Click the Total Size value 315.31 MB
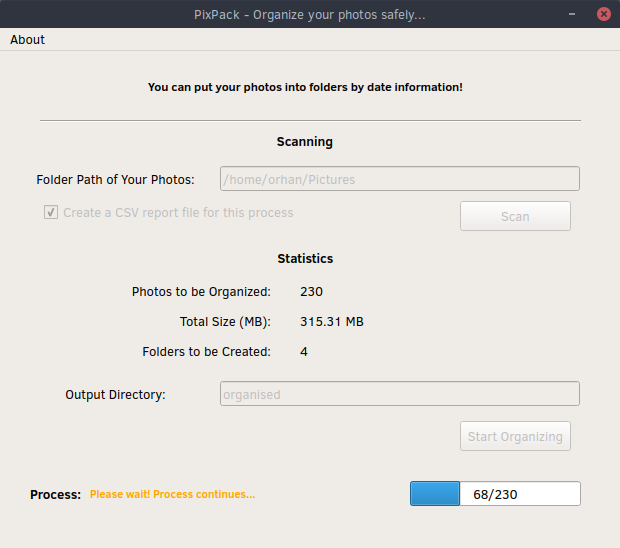The height and width of the screenshot is (548, 620). (x=332, y=322)
